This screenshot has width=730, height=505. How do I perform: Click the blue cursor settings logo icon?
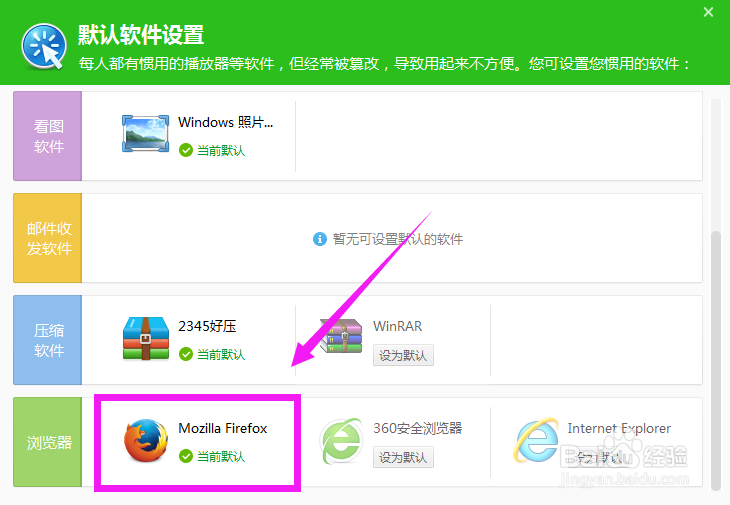[44, 47]
